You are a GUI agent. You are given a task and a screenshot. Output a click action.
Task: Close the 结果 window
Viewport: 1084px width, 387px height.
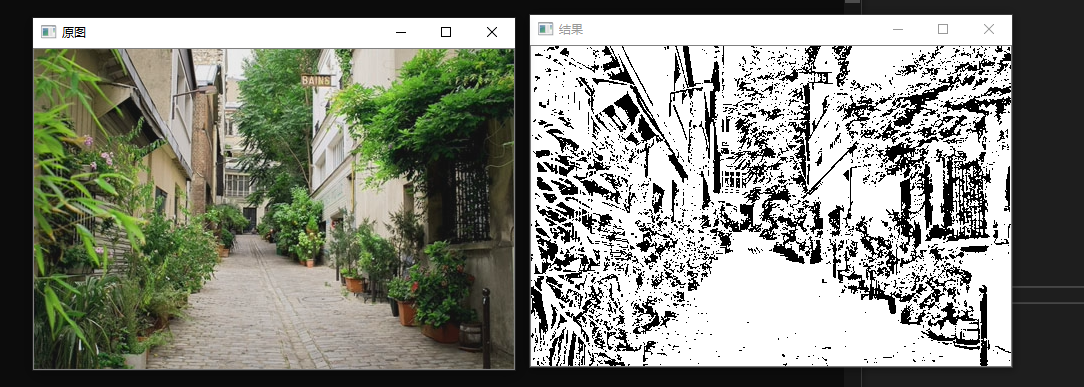[x=989, y=29]
